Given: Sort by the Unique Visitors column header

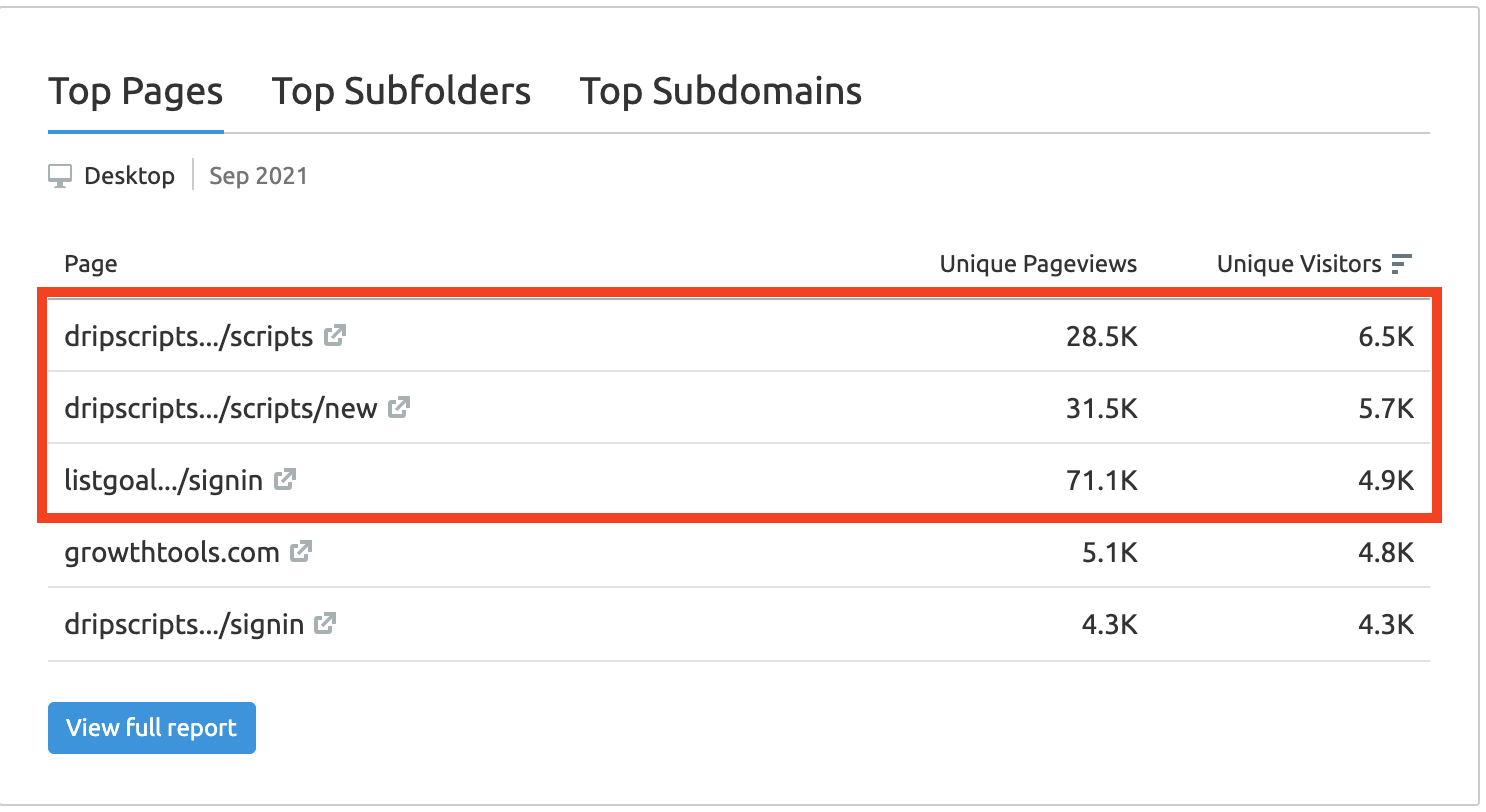Looking at the screenshot, I should click(1298, 264).
